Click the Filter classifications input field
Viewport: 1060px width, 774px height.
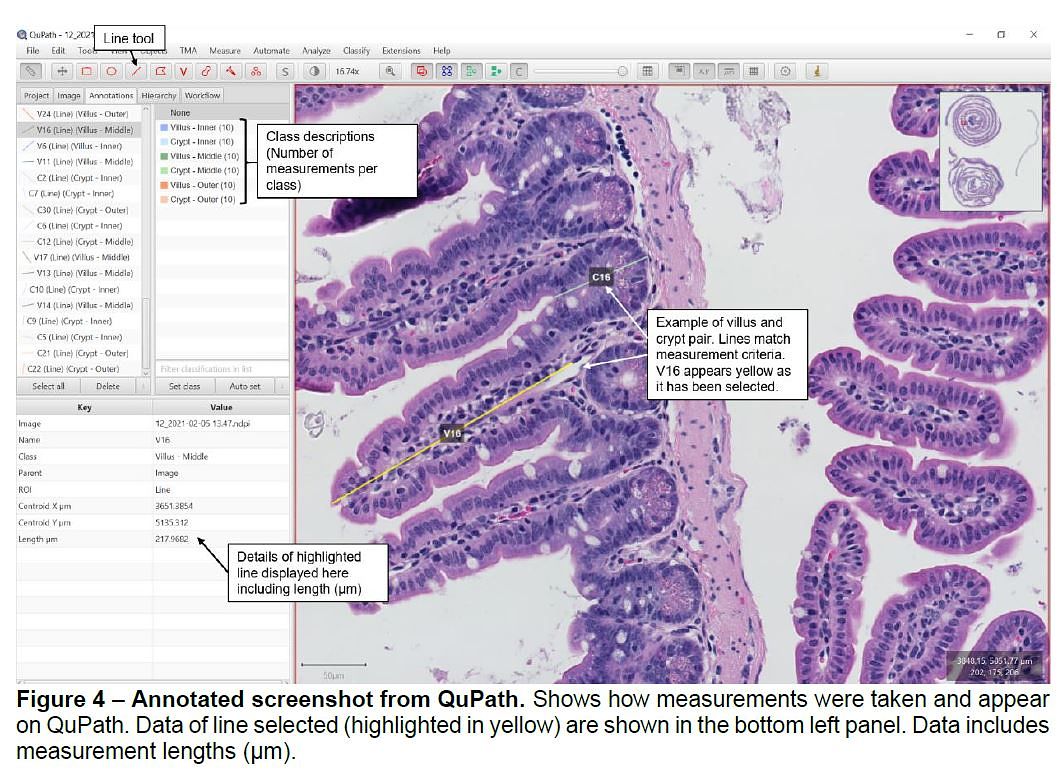coord(222,369)
